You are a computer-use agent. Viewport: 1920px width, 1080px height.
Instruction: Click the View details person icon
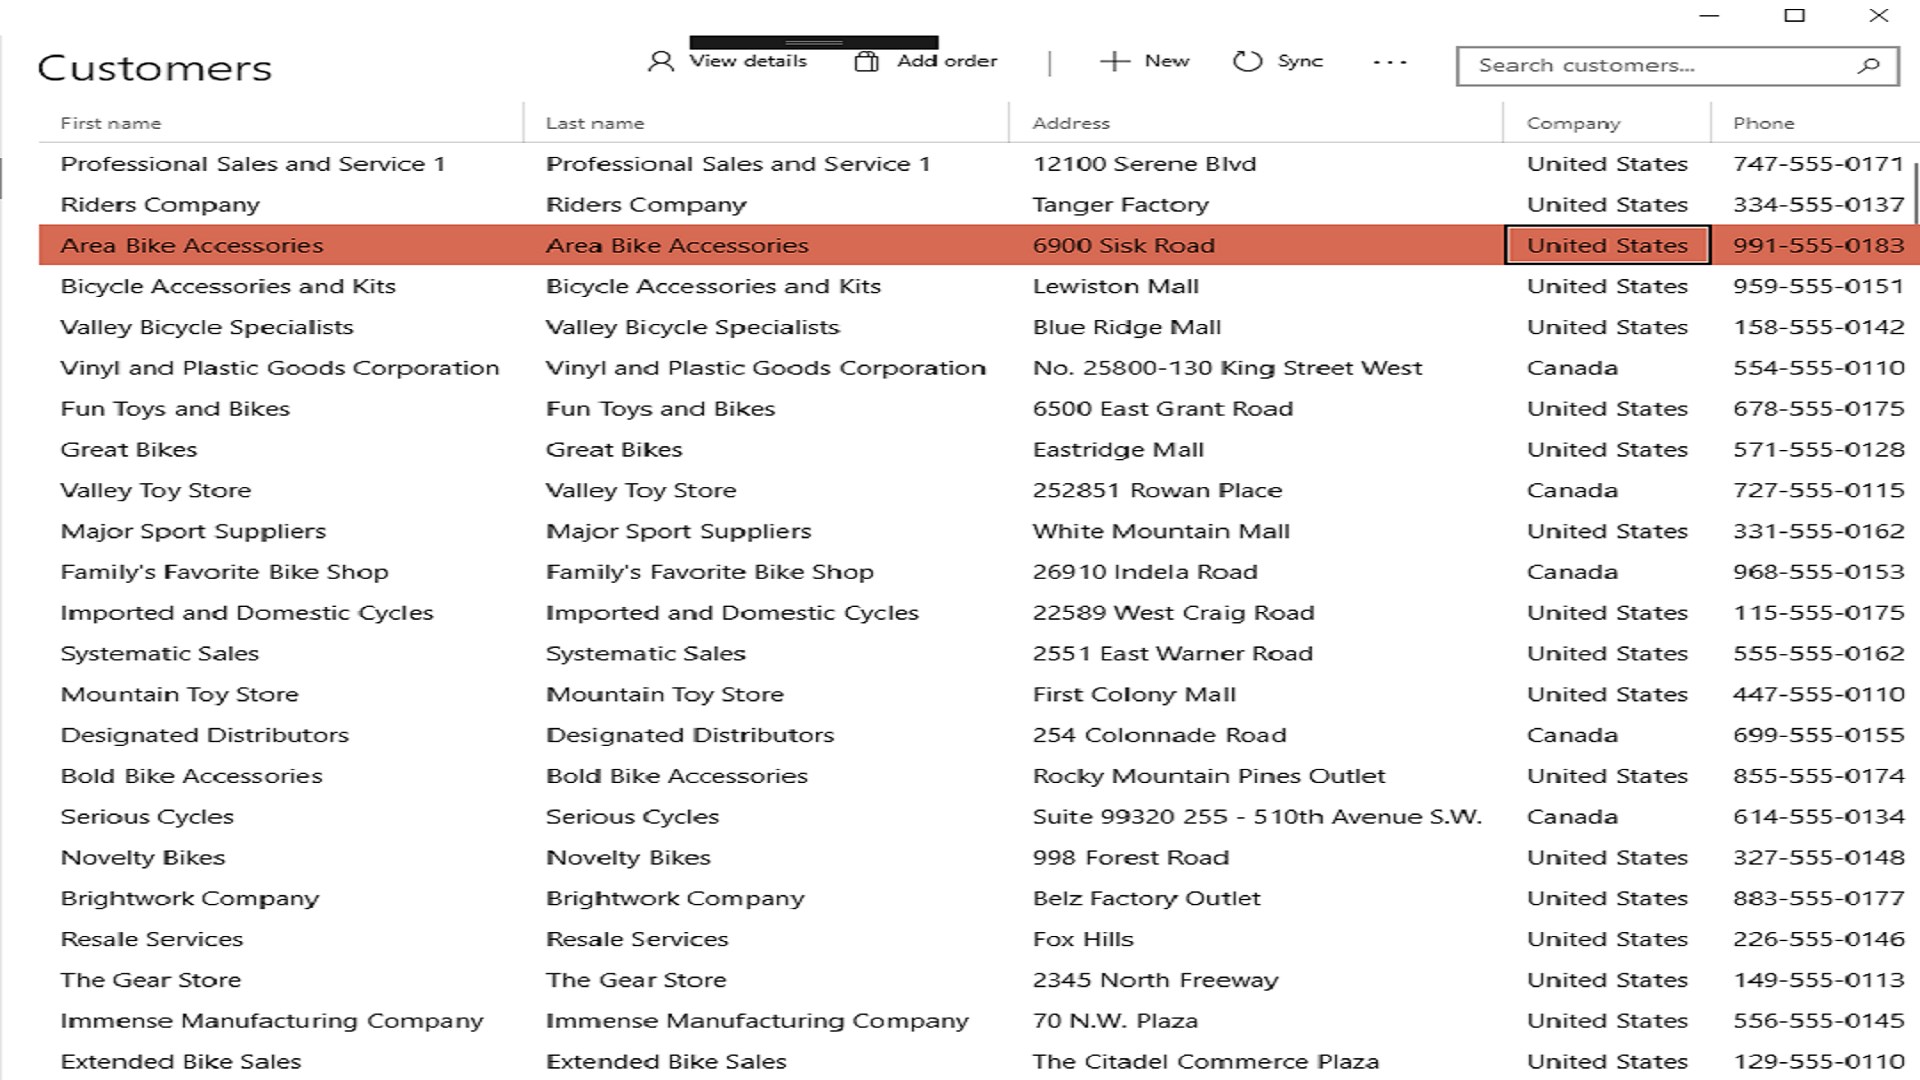[x=661, y=62]
